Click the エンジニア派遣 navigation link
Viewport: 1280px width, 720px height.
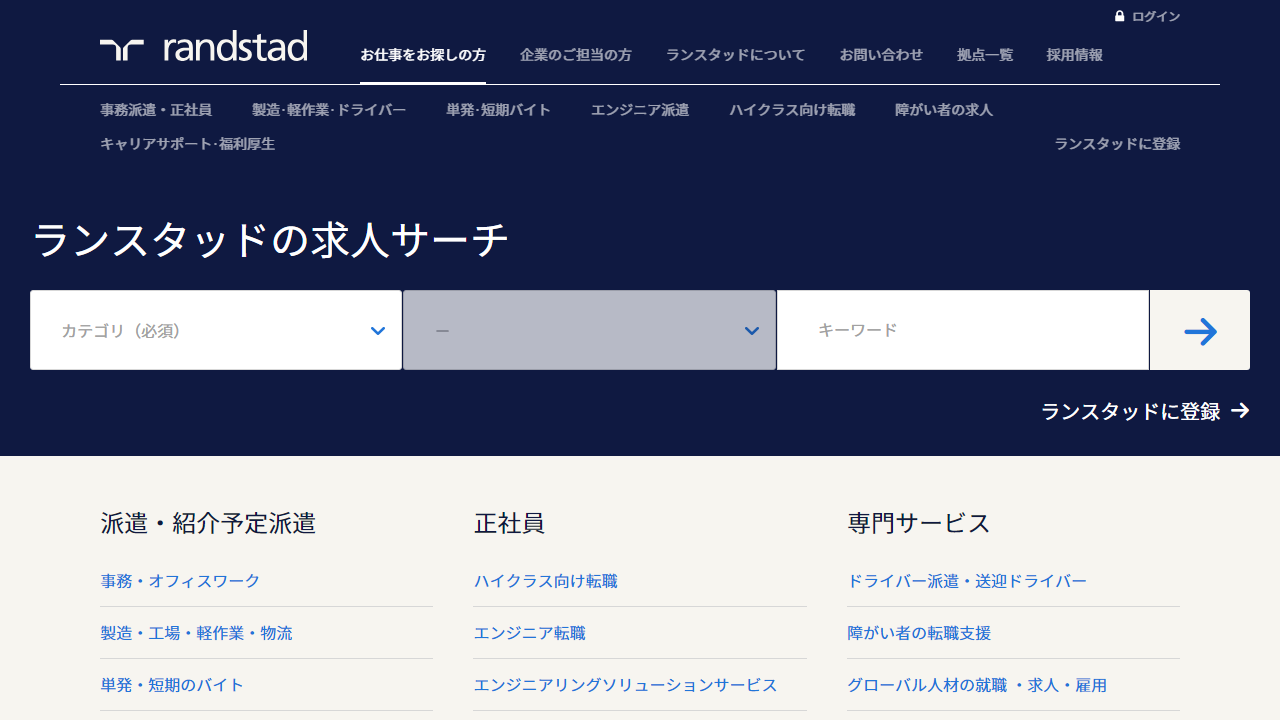[640, 110]
